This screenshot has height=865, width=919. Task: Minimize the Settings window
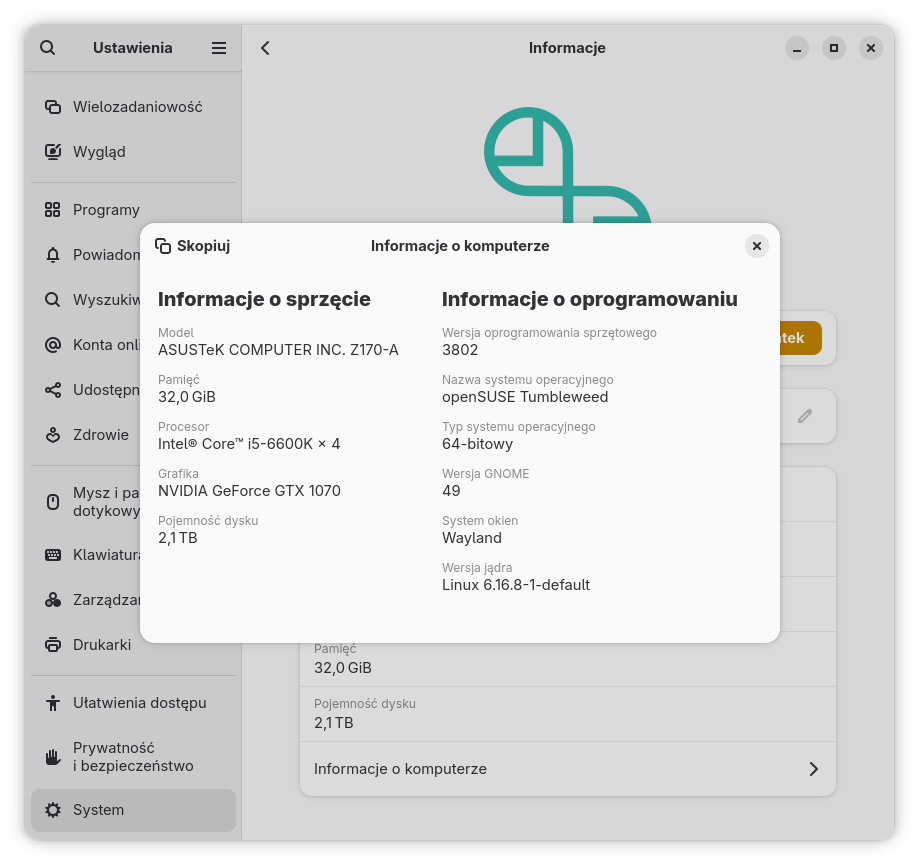click(797, 48)
